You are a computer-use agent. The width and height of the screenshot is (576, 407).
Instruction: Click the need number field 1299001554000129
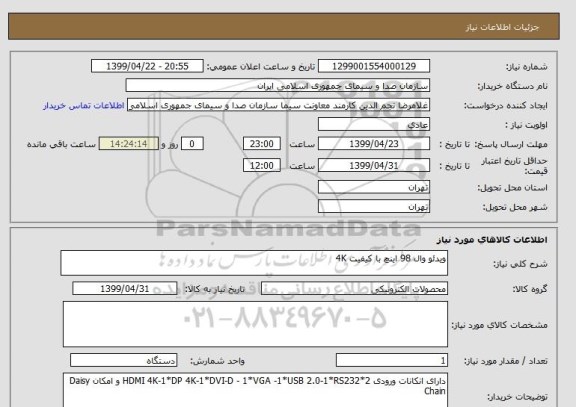click(x=374, y=66)
